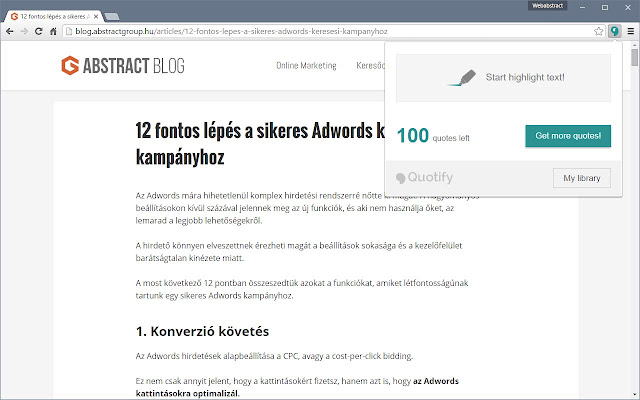Click the Webabstract profile badge

coord(547,6)
